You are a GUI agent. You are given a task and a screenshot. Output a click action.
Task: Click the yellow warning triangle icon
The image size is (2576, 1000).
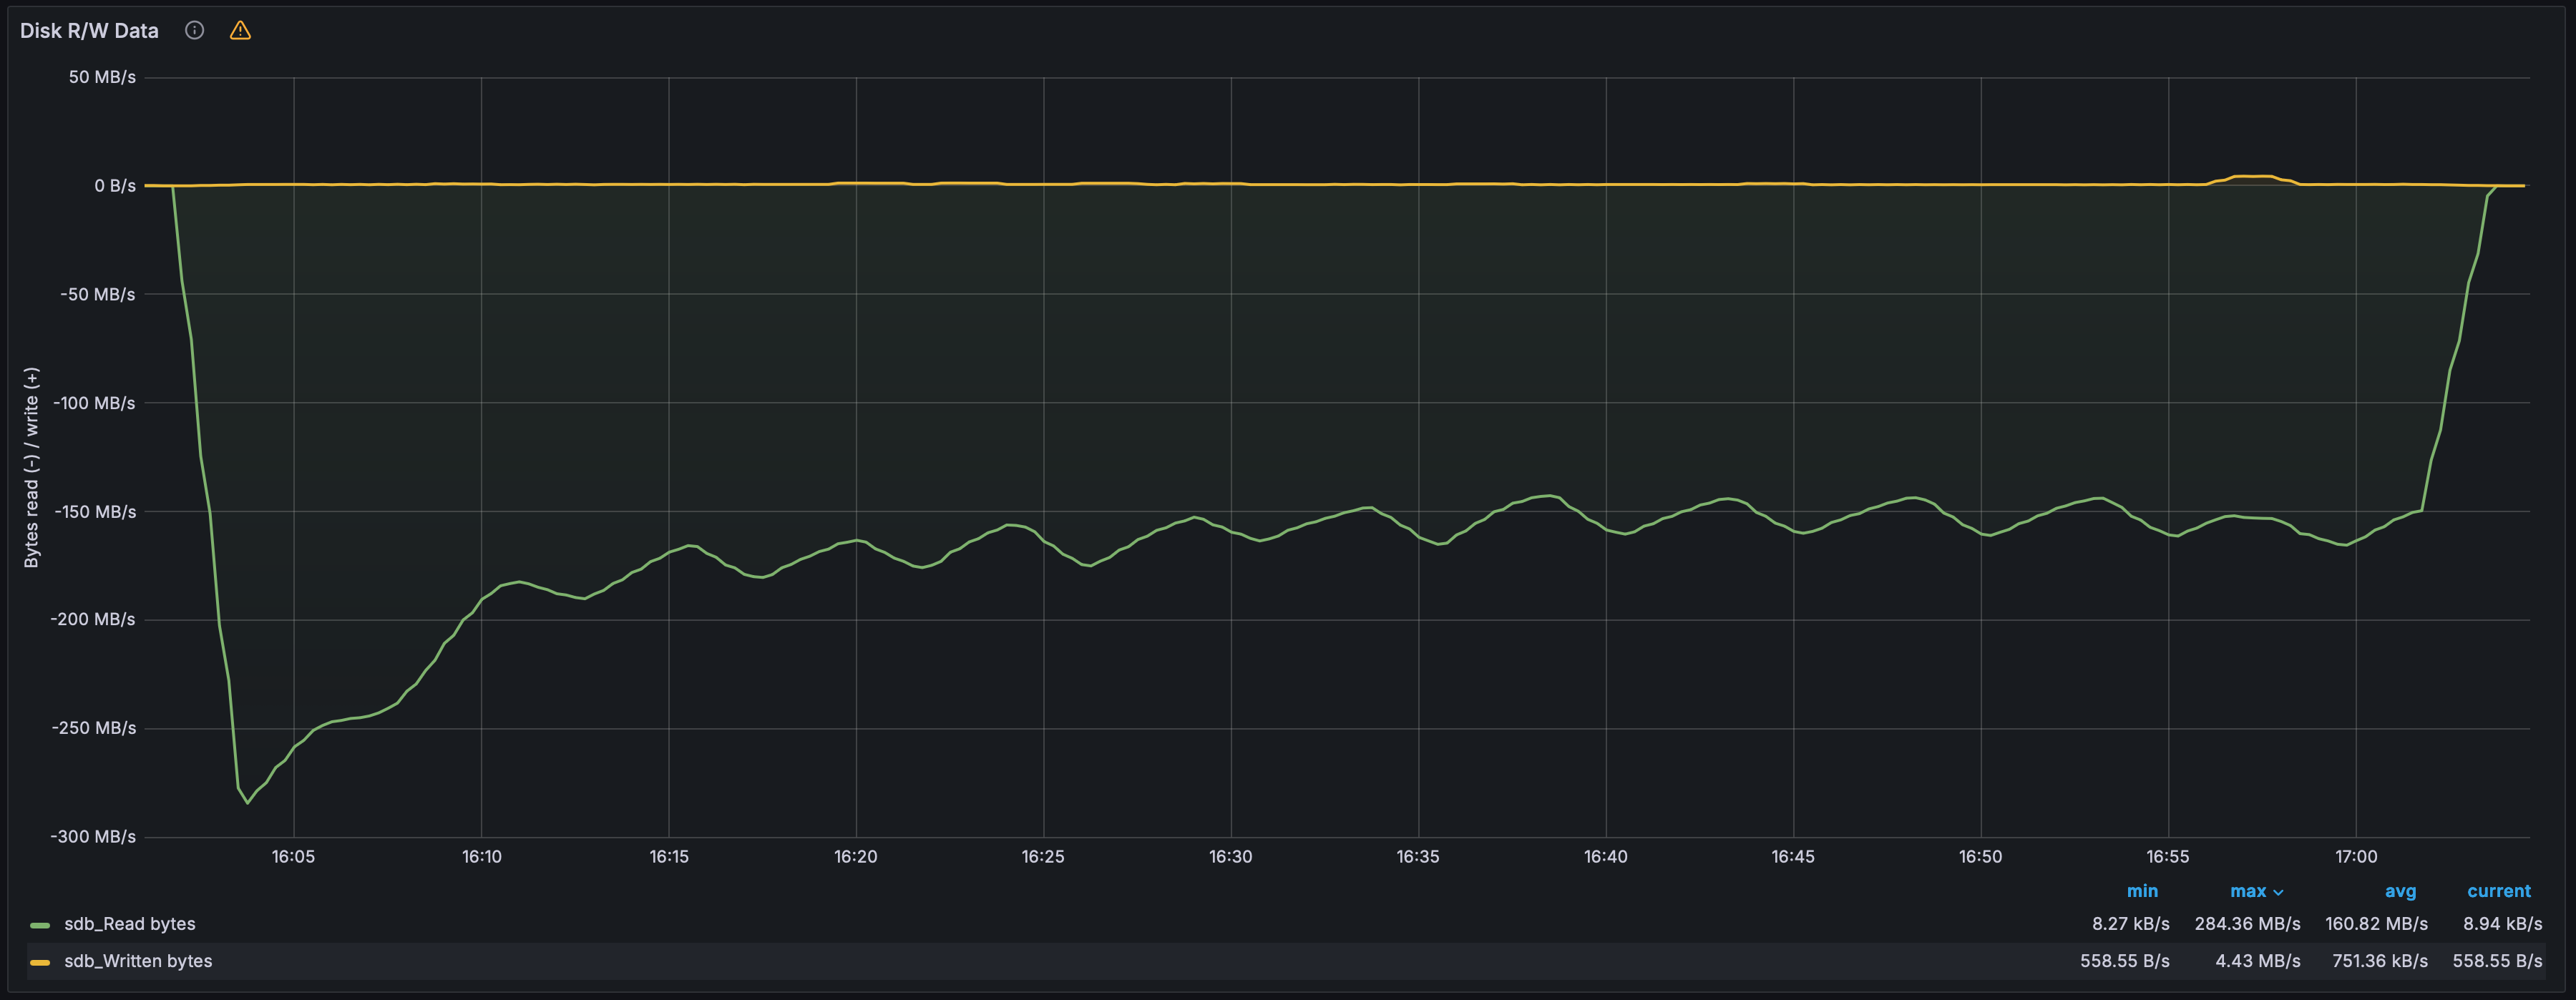pos(240,31)
